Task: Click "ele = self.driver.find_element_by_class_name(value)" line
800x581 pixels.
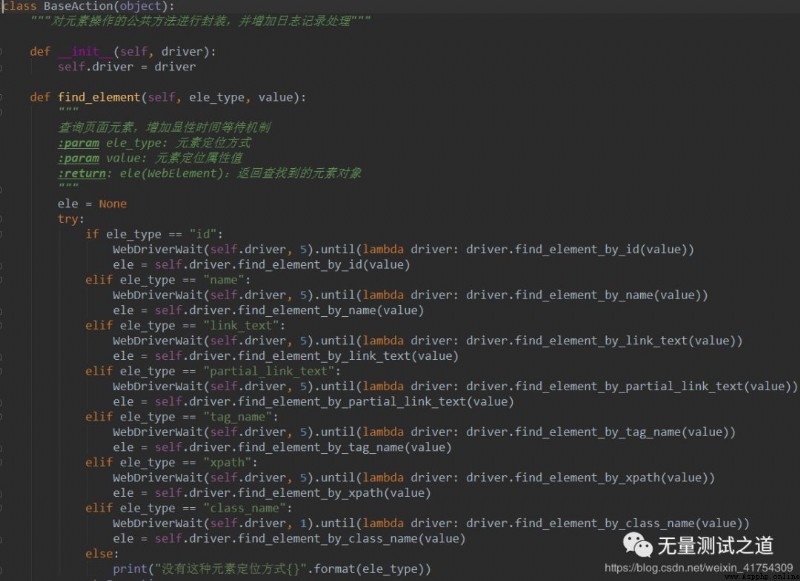Action: pos(289,539)
